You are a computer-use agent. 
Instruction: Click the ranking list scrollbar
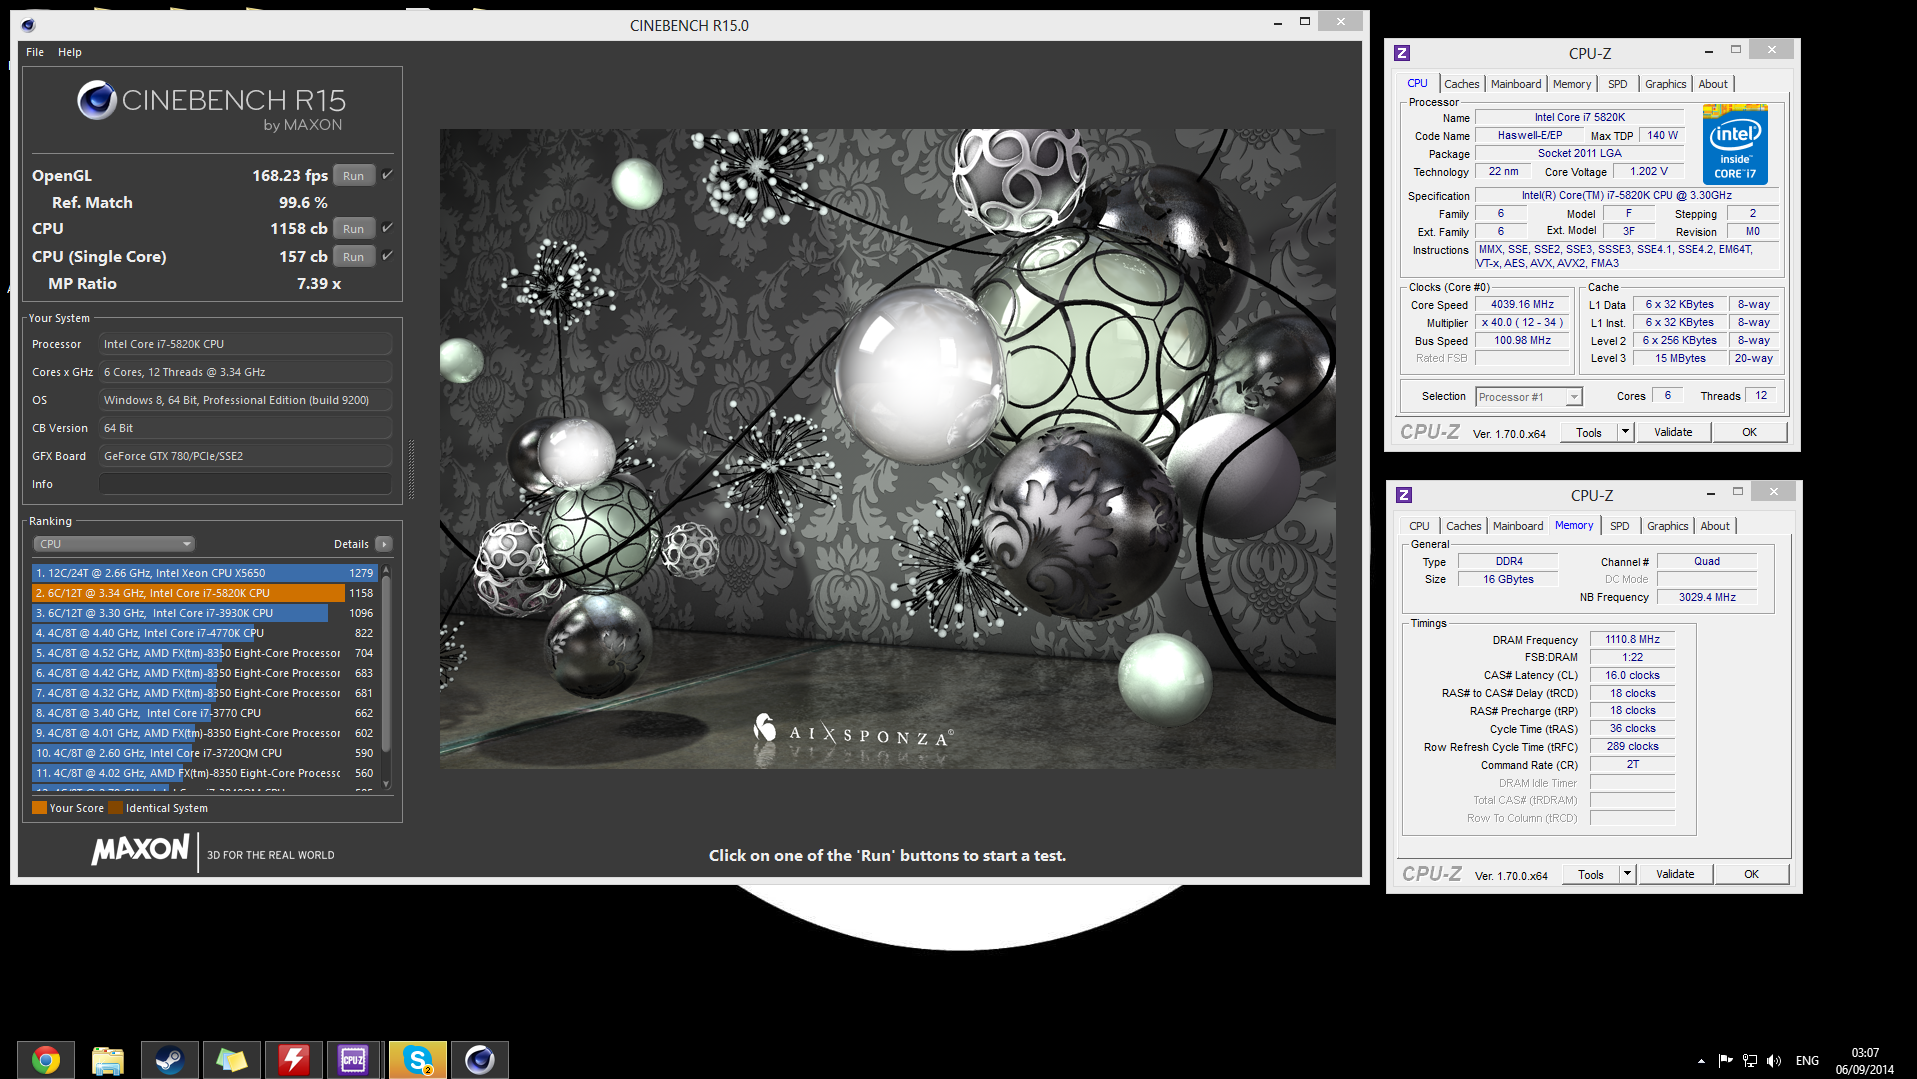point(386,665)
